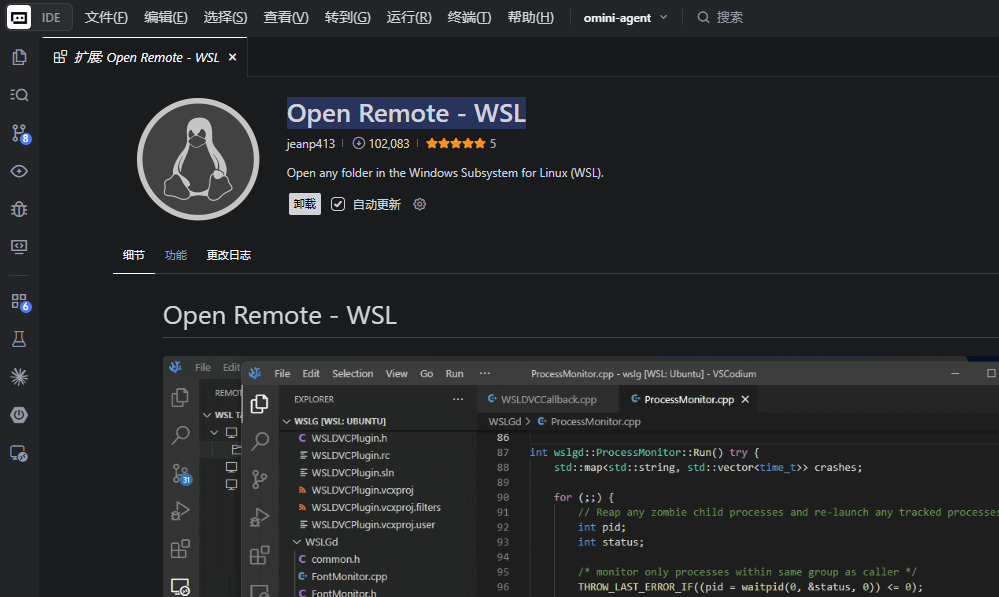Click the starburst icon in the activity bar
Viewport: 999px width, 597px height.
19,377
